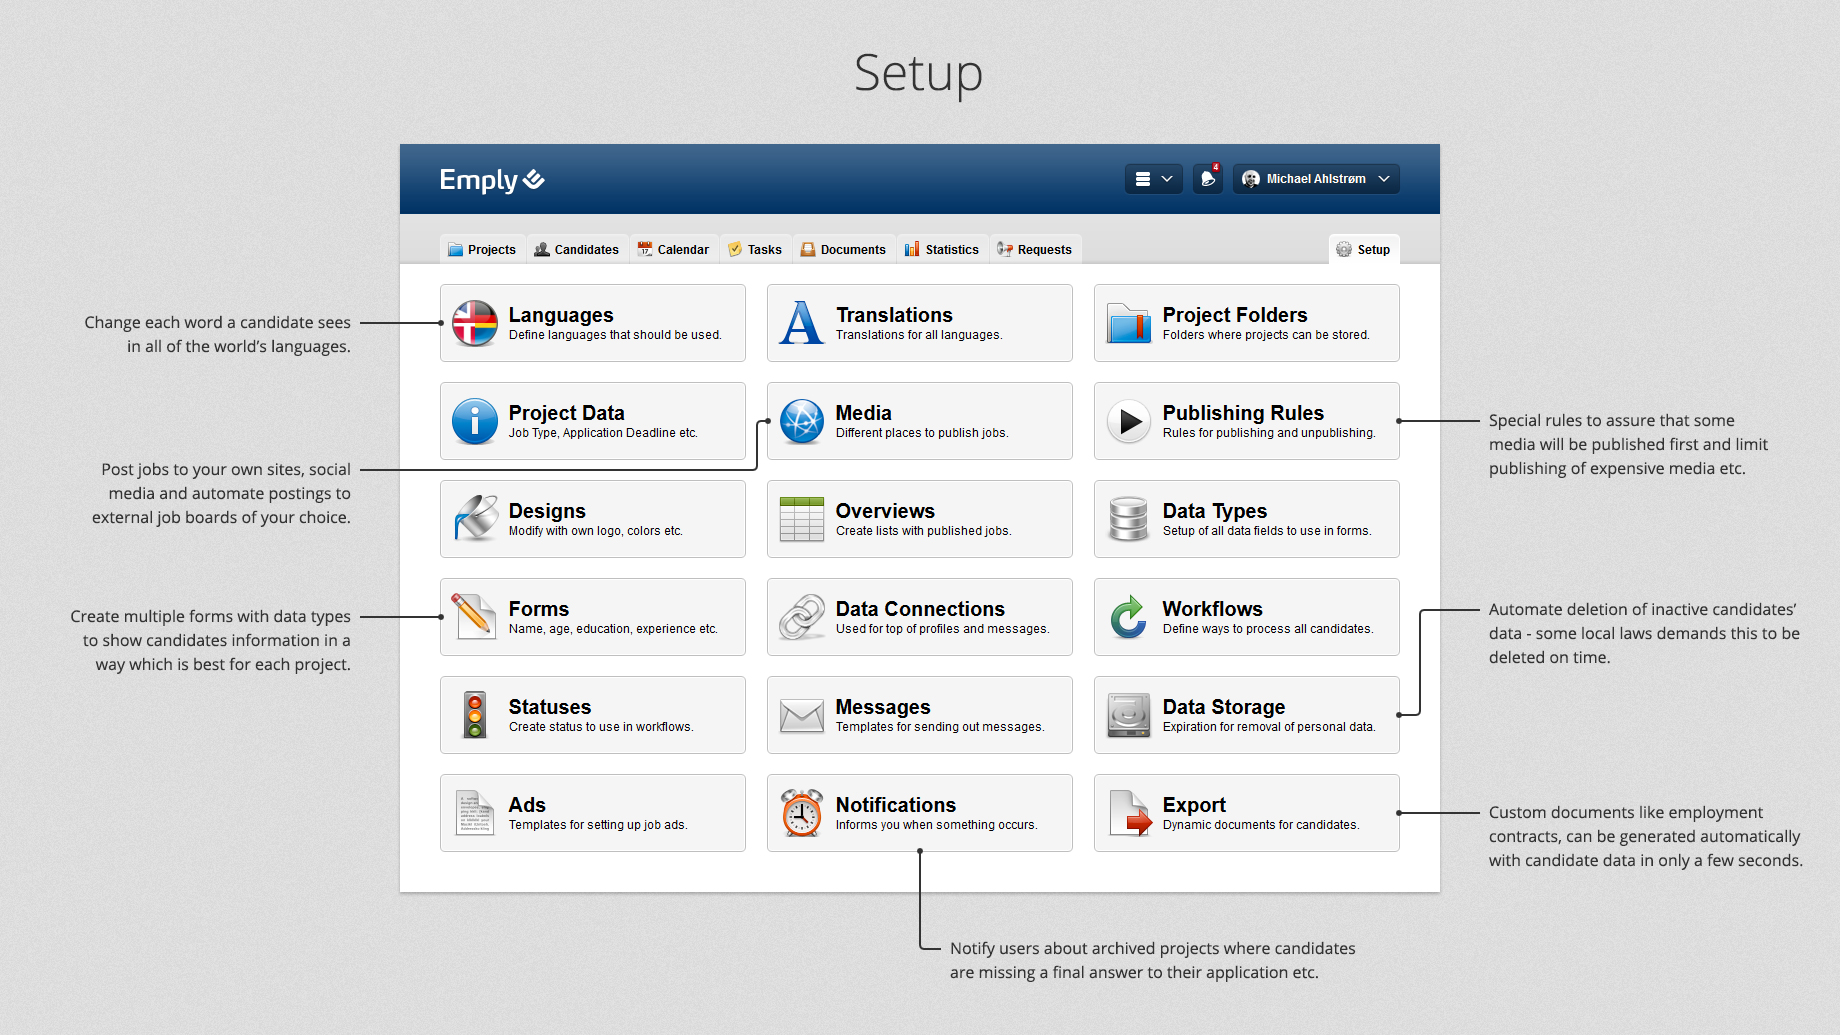Click the Ads document icon
Screen dimensions: 1840x1035
[x=475, y=813]
